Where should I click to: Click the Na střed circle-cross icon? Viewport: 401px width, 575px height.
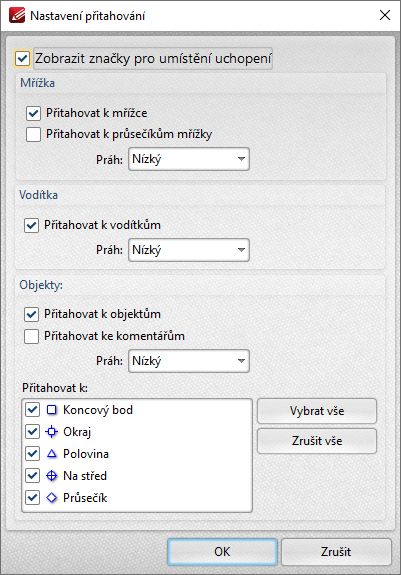coord(52,476)
